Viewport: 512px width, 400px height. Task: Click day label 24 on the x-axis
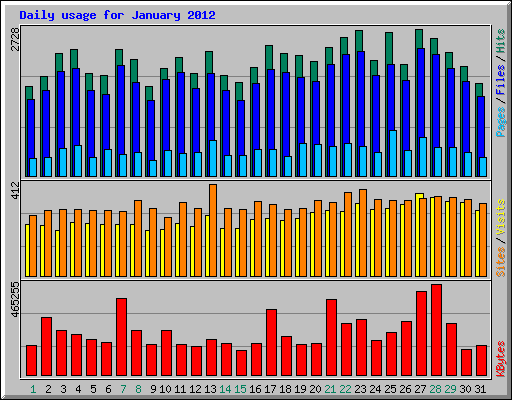(375, 389)
